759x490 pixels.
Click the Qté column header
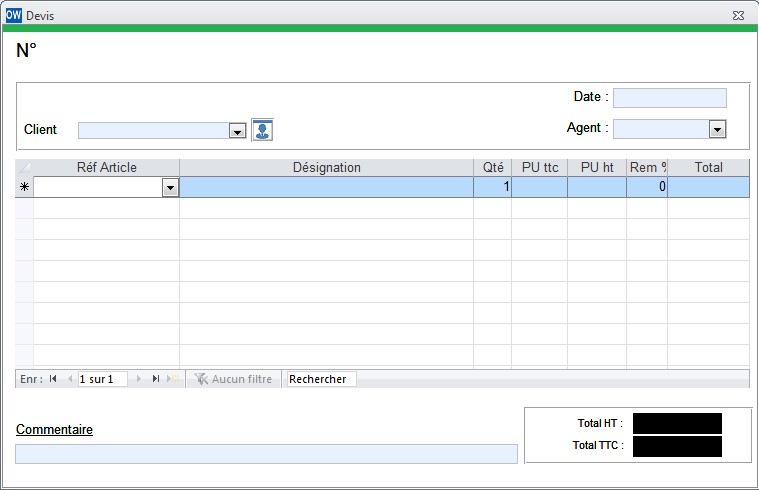(493, 168)
